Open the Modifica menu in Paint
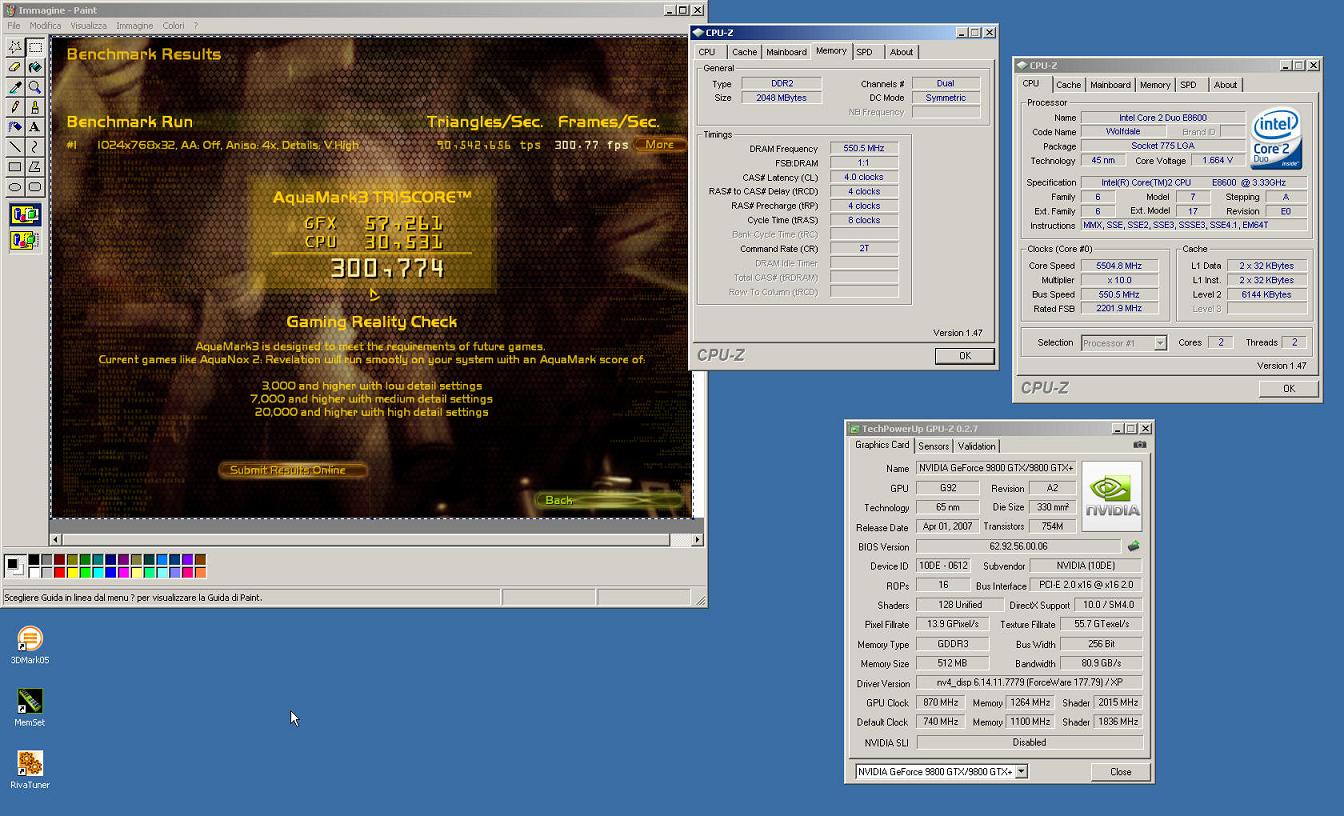 [45, 25]
